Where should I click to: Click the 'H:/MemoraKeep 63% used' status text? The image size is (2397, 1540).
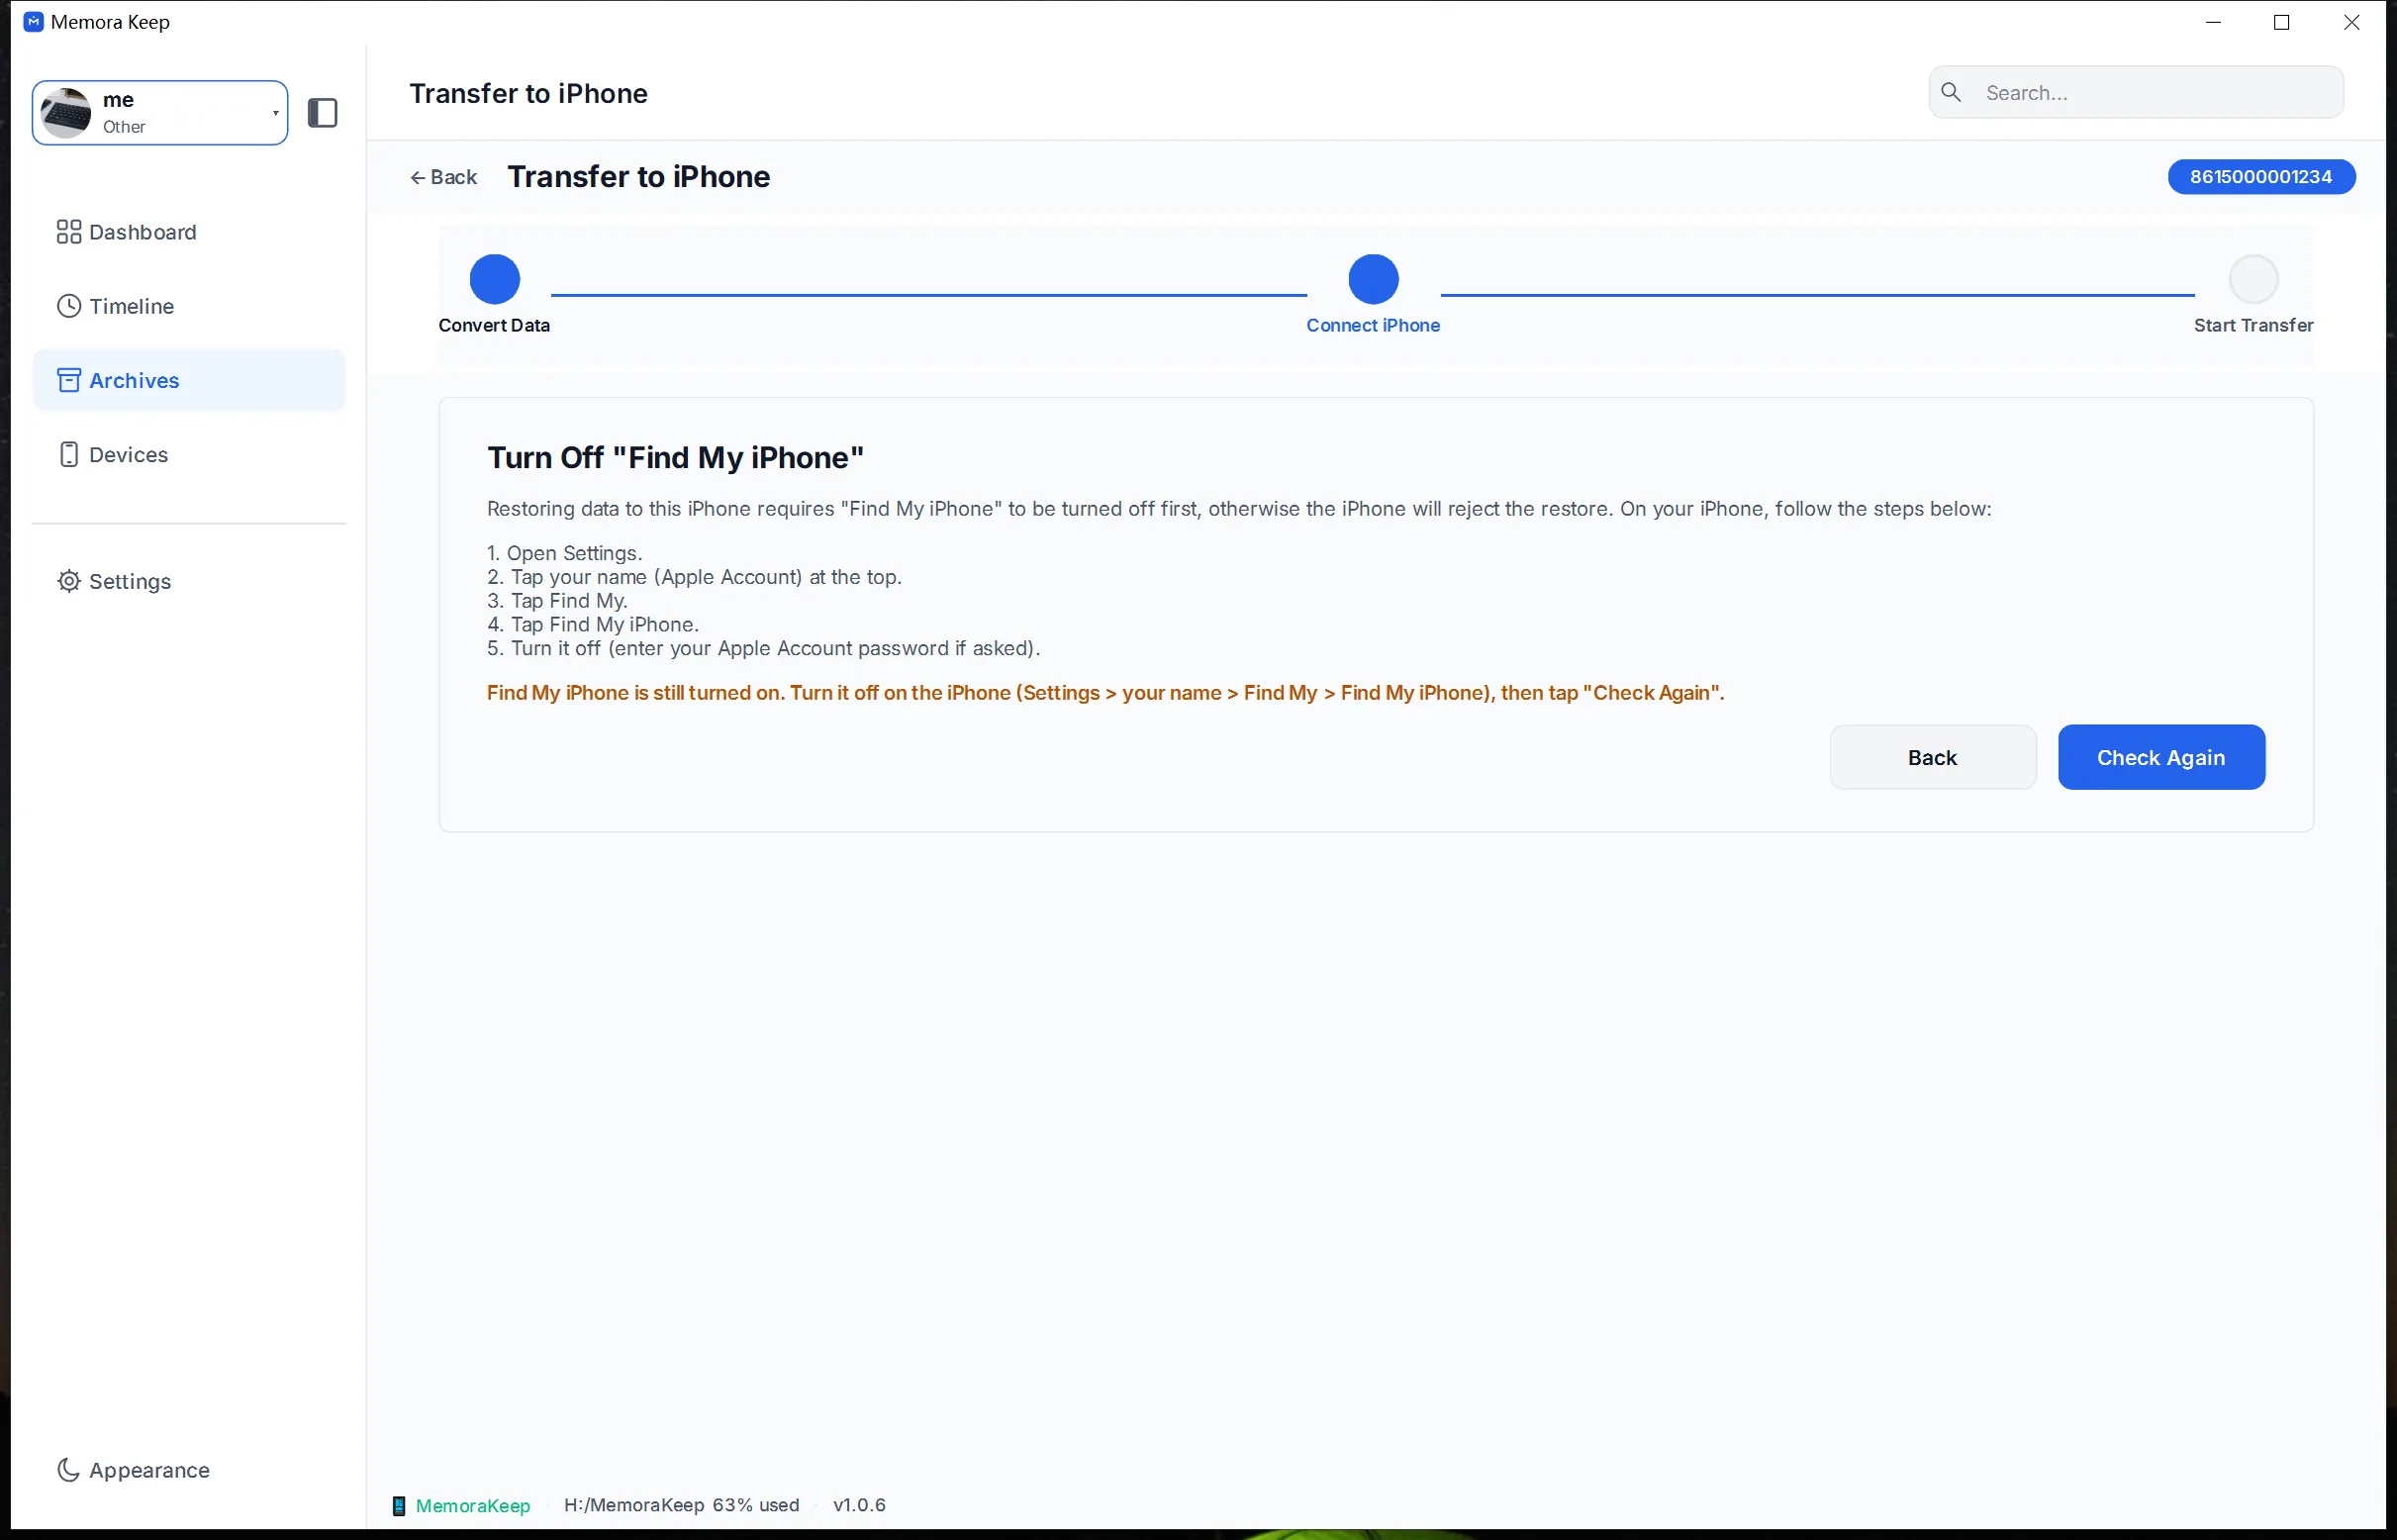[x=681, y=1505]
